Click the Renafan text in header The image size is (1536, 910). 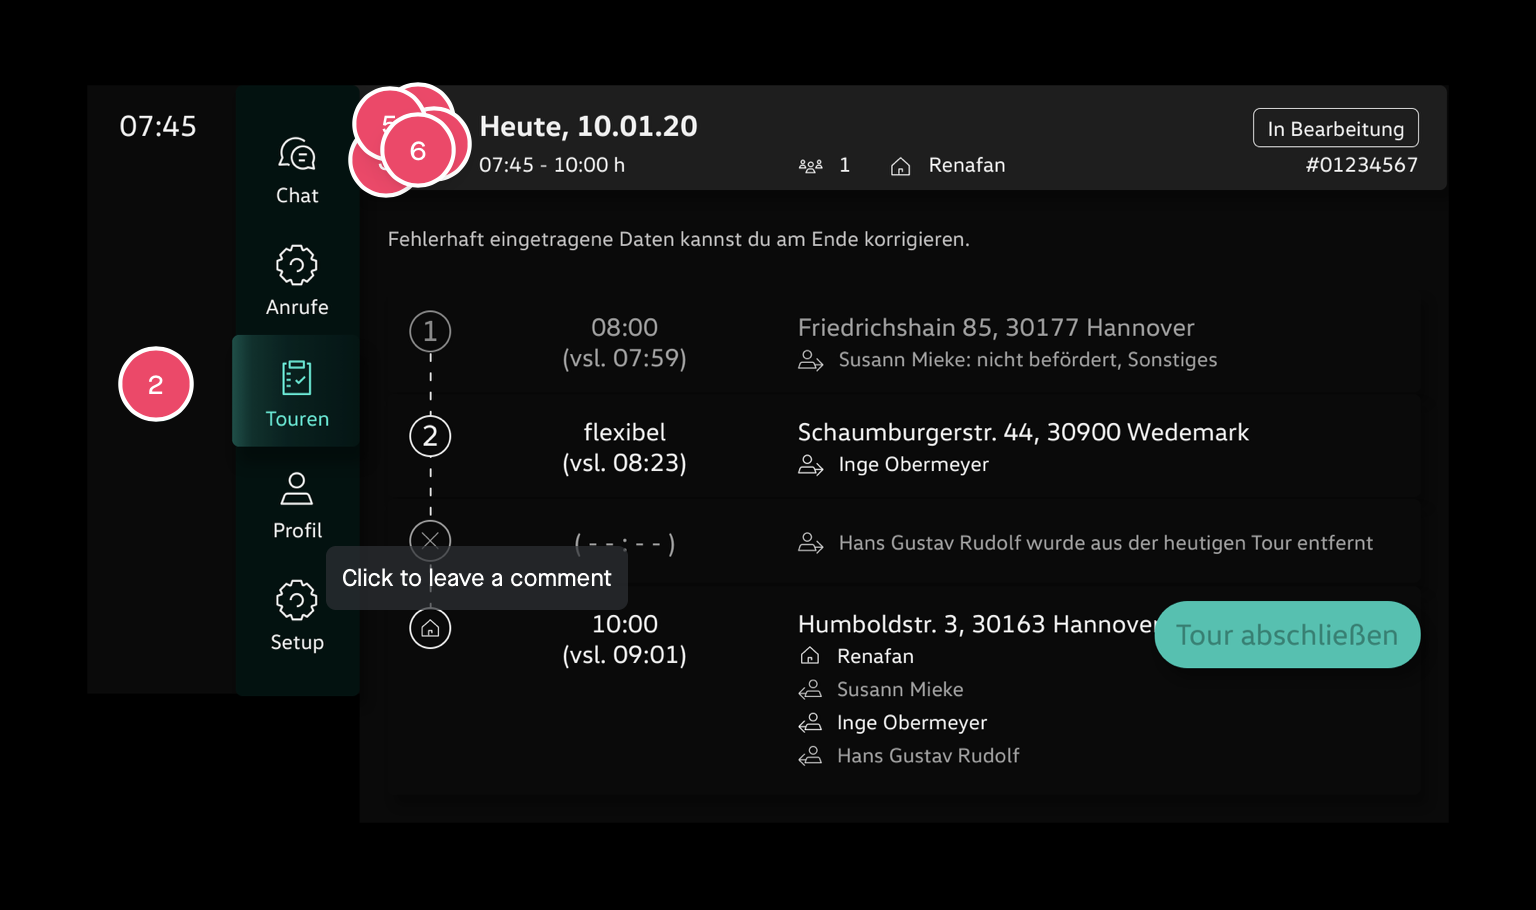[967, 165]
